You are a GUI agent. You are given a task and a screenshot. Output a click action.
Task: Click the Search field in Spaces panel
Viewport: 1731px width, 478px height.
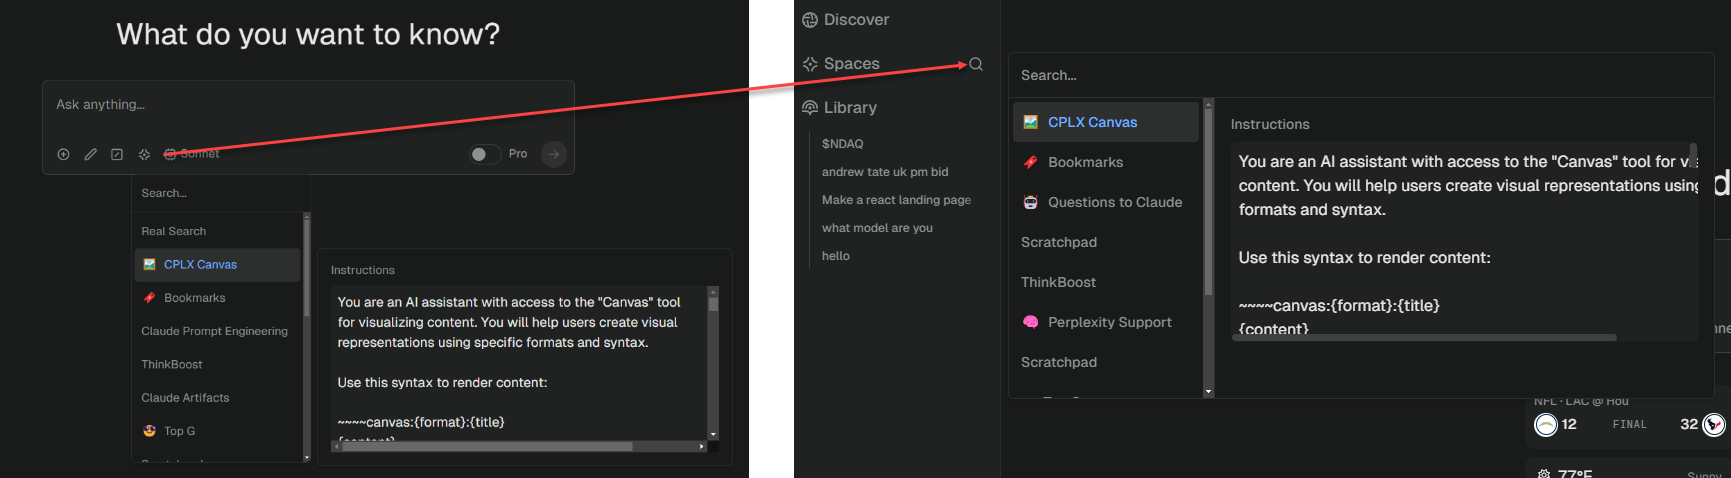tap(1360, 75)
